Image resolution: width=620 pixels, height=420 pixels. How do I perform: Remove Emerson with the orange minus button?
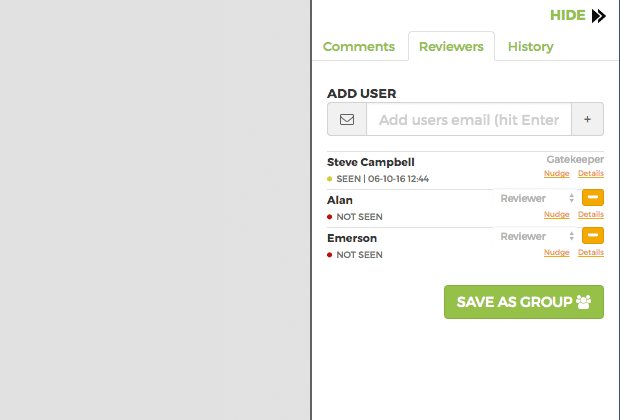[x=593, y=235]
